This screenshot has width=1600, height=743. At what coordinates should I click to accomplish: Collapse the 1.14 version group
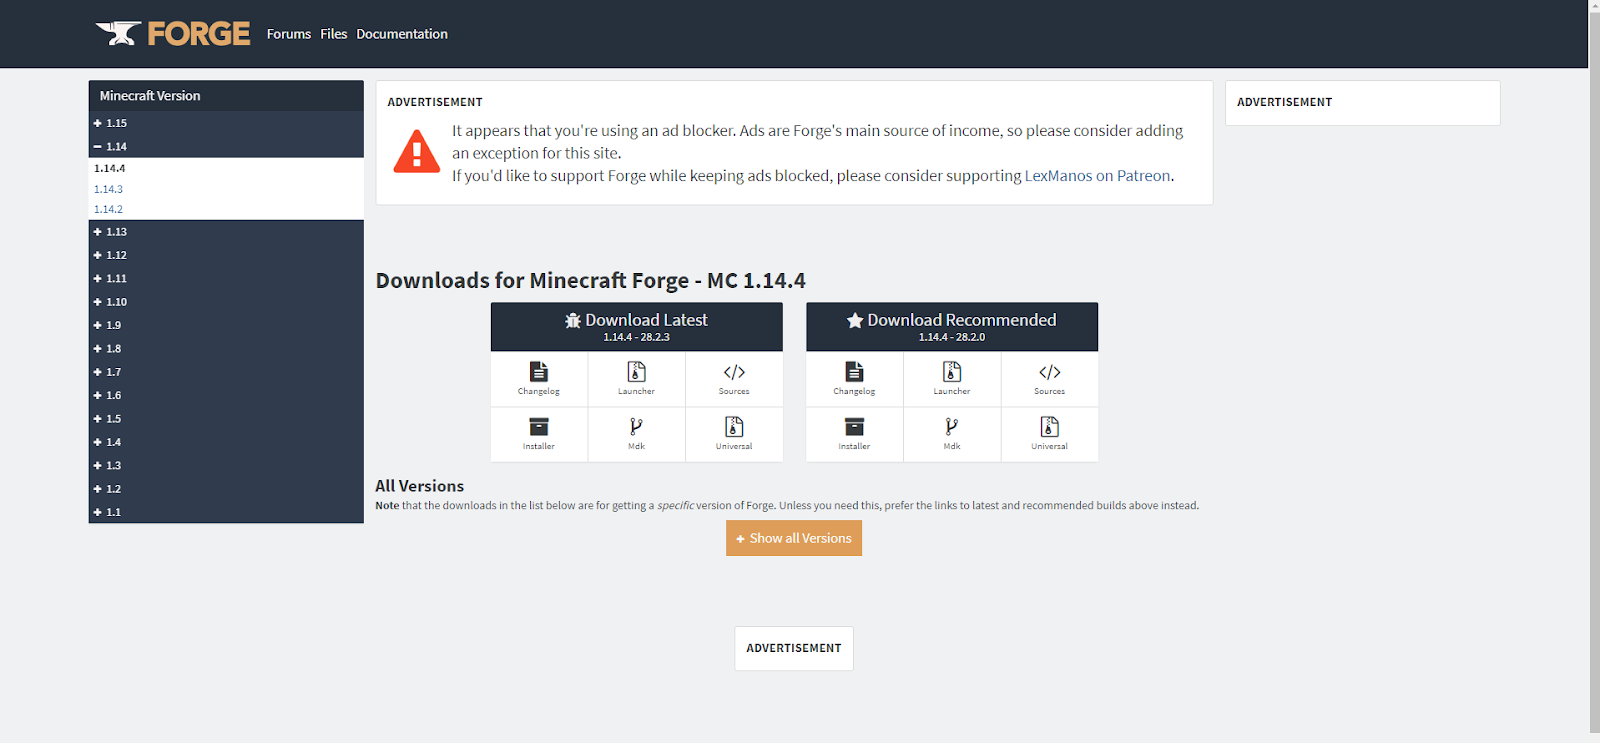pos(226,146)
